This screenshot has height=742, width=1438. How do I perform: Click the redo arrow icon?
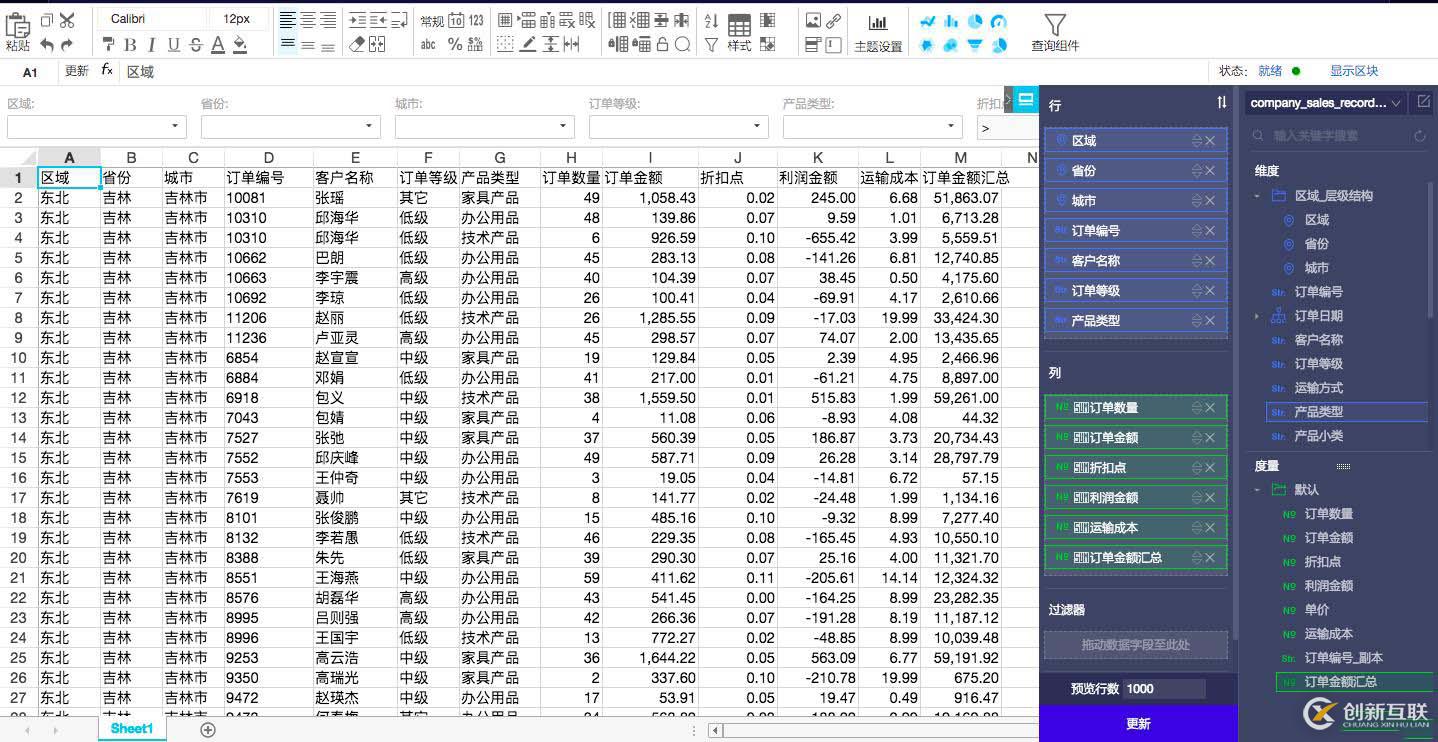tap(67, 44)
